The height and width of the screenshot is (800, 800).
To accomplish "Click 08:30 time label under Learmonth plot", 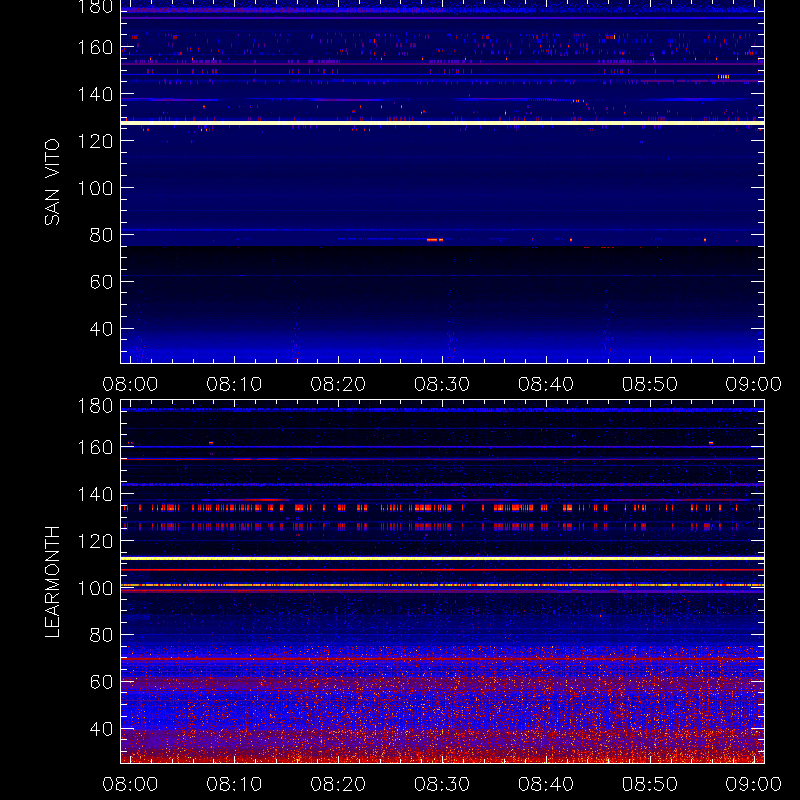I will (442, 784).
